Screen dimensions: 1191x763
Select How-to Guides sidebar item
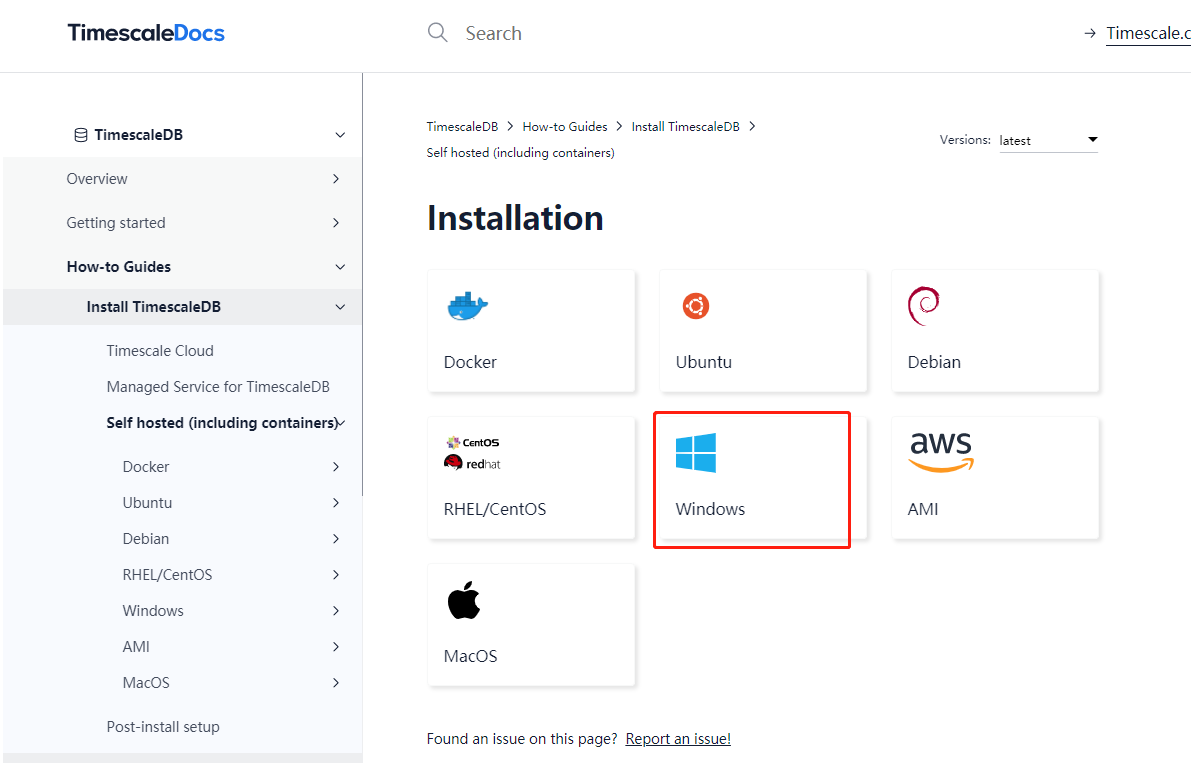click(118, 267)
